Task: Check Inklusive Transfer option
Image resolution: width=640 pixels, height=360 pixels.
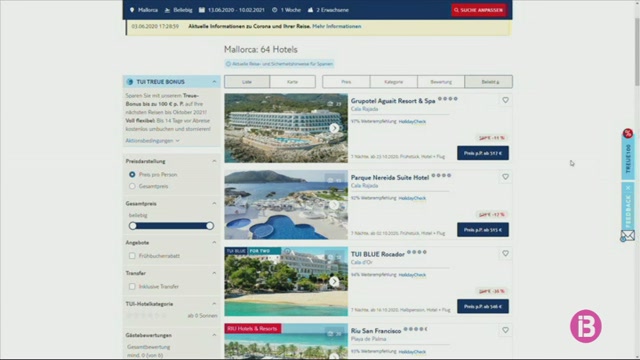Action: (x=132, y=287)
